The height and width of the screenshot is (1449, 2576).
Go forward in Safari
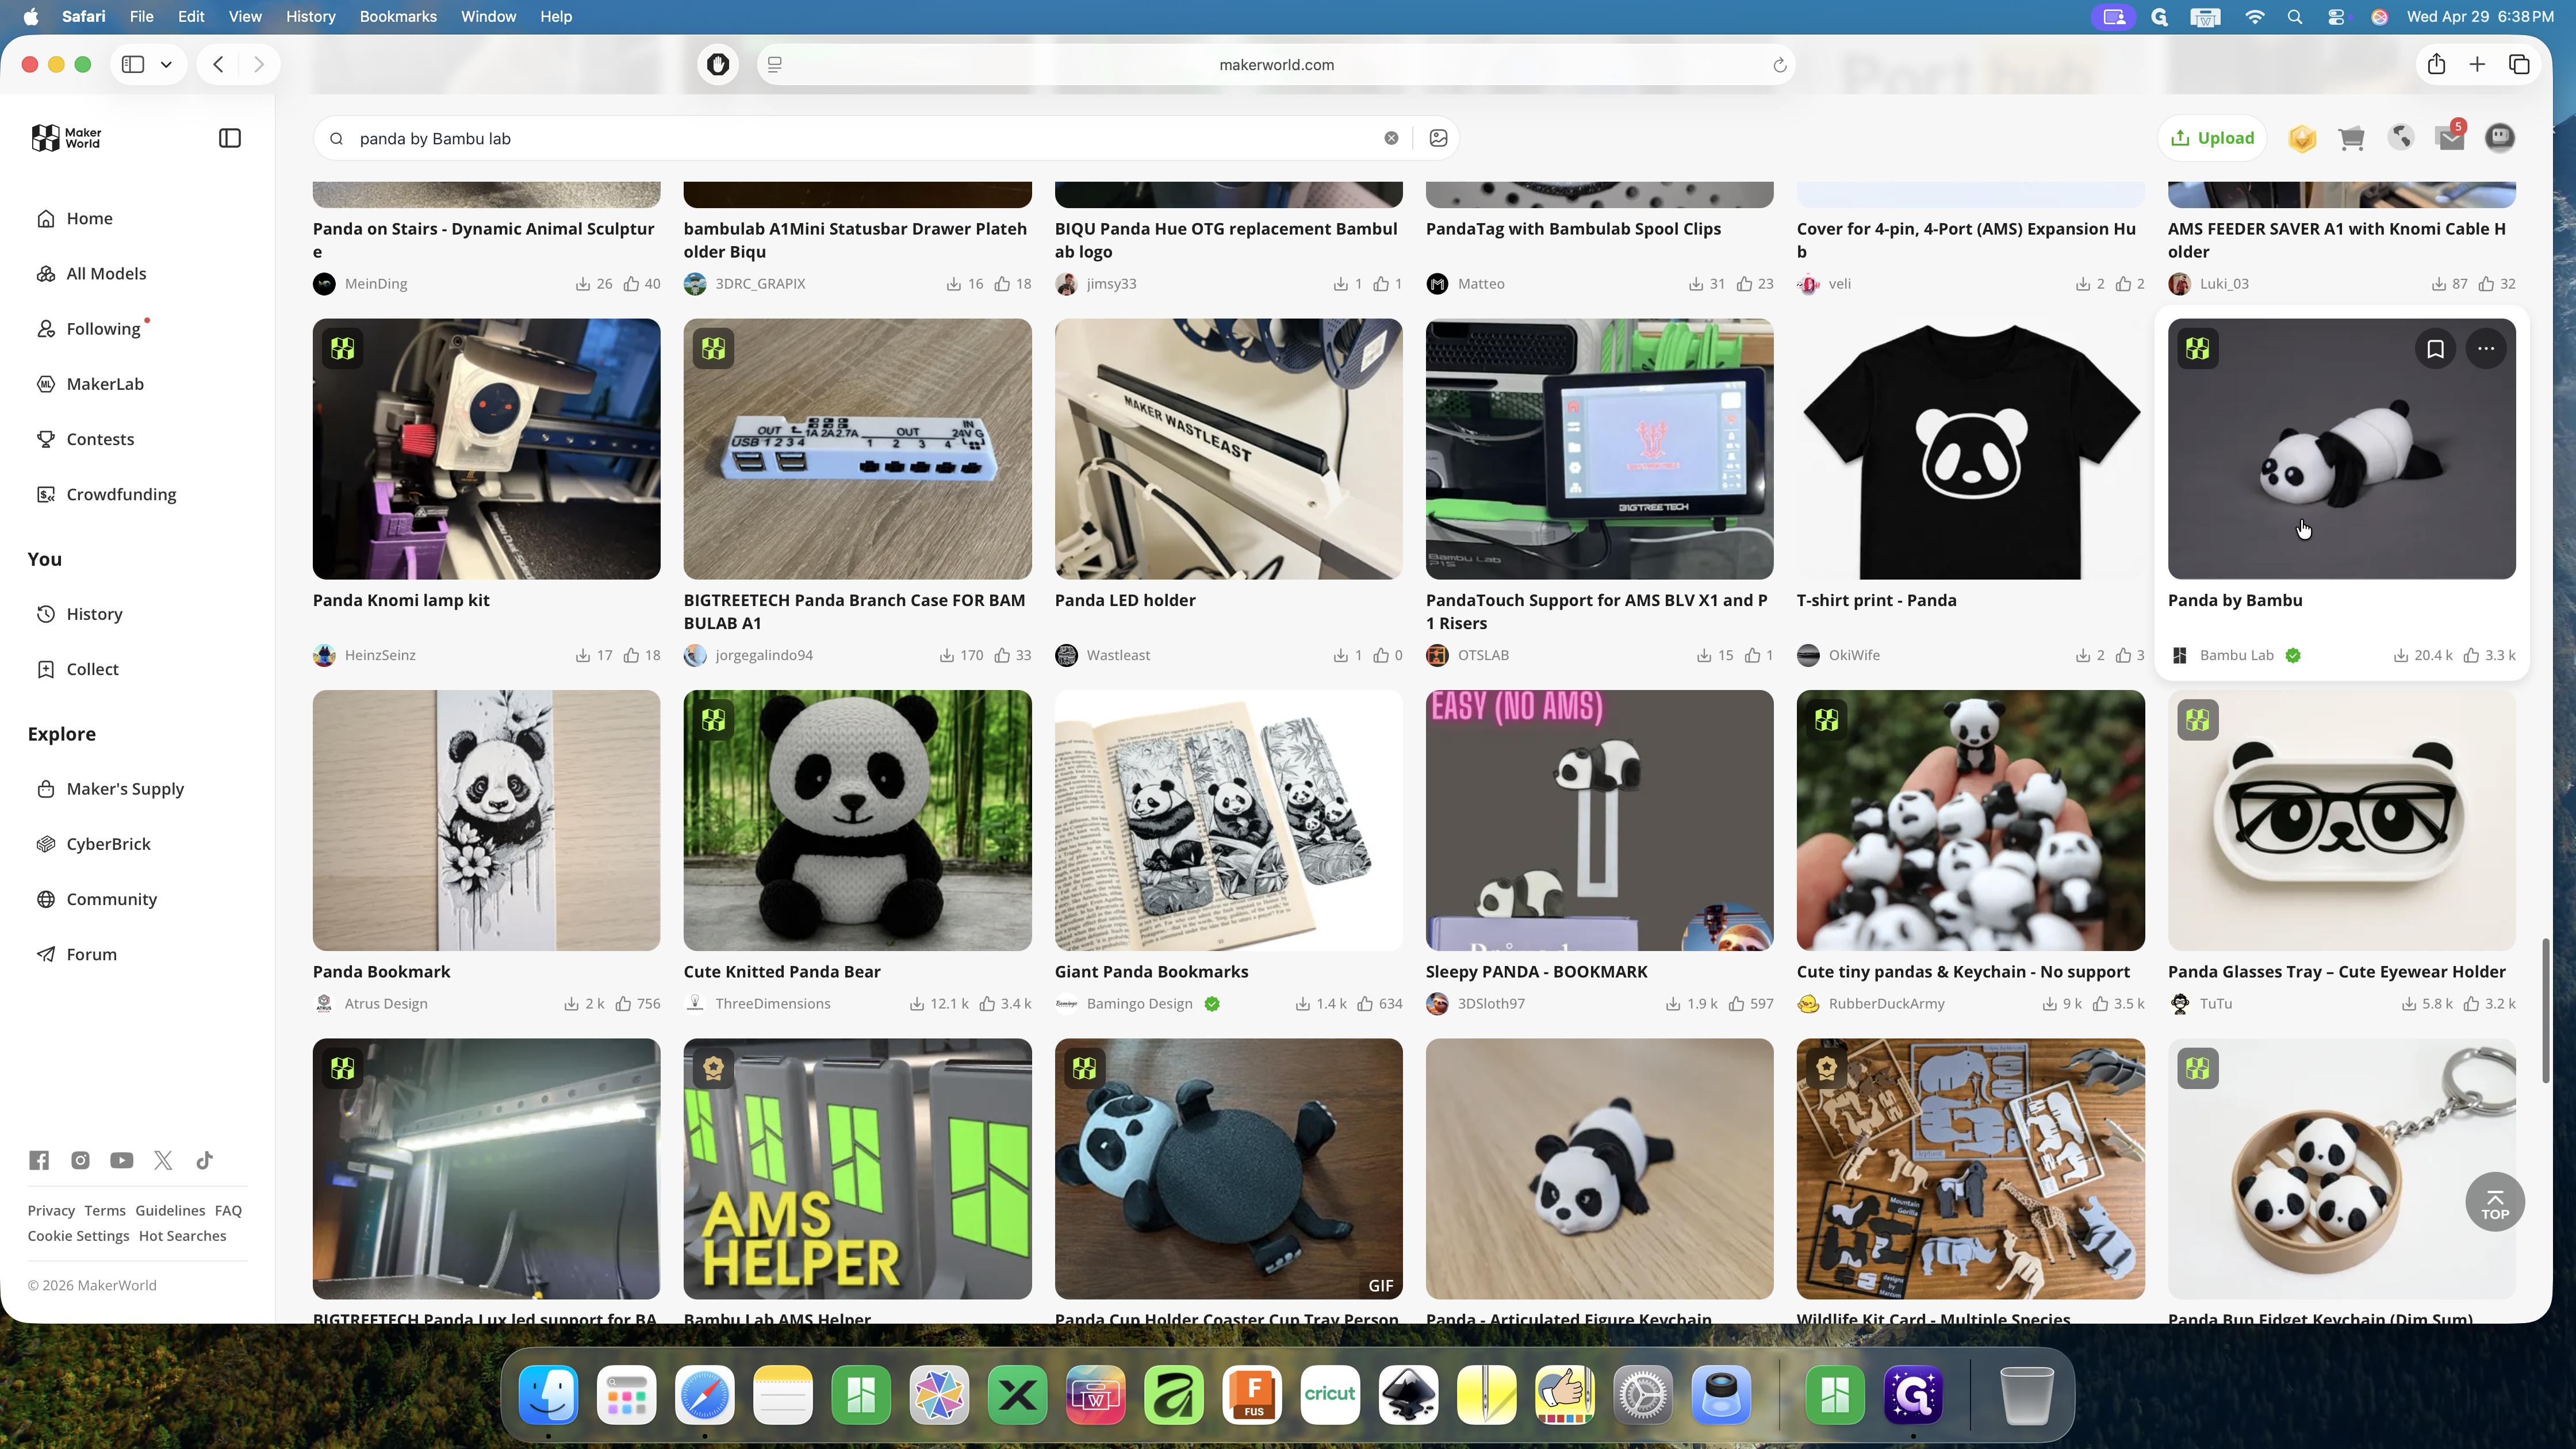(259, 64)
